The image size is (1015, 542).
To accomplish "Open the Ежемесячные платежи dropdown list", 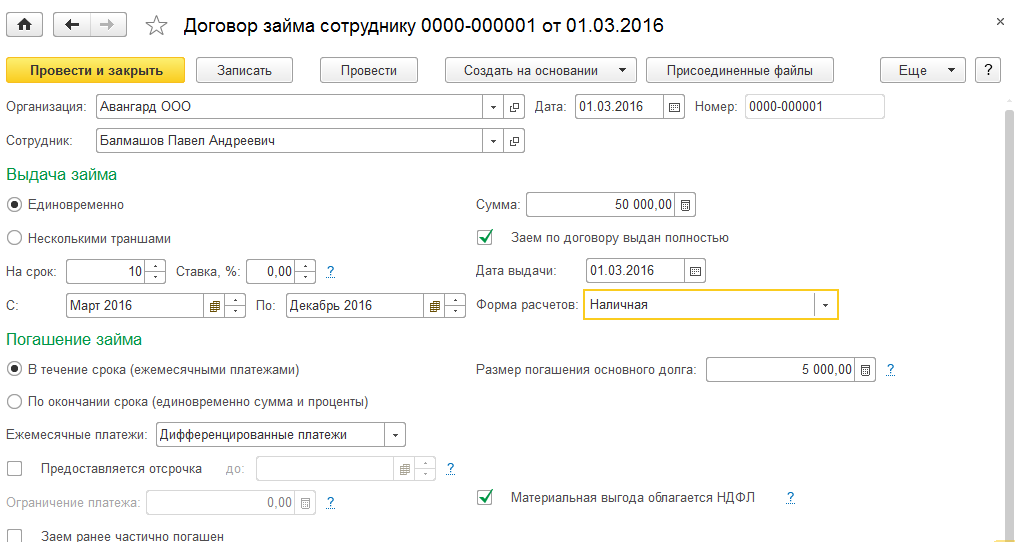I will pos(396,435).
